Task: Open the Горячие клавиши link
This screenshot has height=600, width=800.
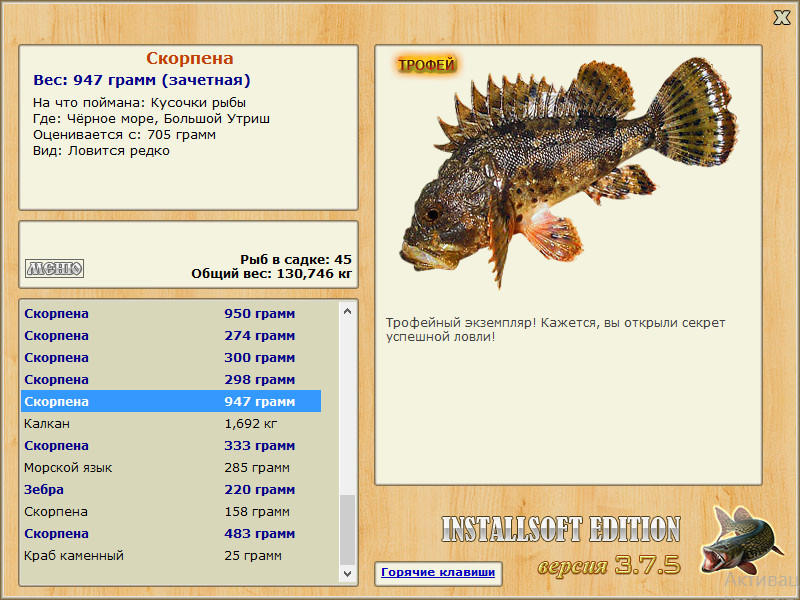Action: 438,572
